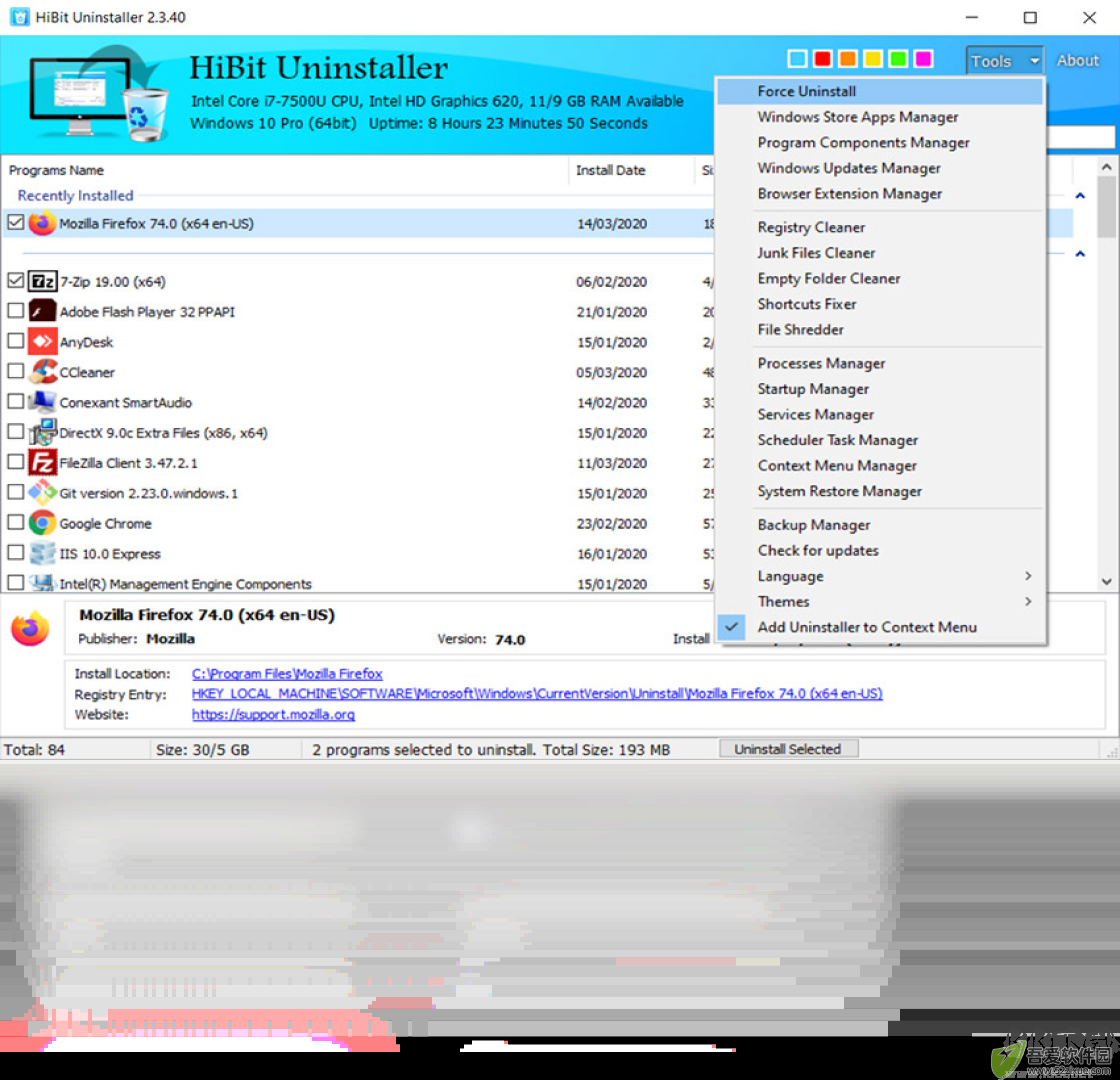This screenshot has height=1080, width=1120.
Task: Click the AnyDesk red icon
Action: [42, 341]
